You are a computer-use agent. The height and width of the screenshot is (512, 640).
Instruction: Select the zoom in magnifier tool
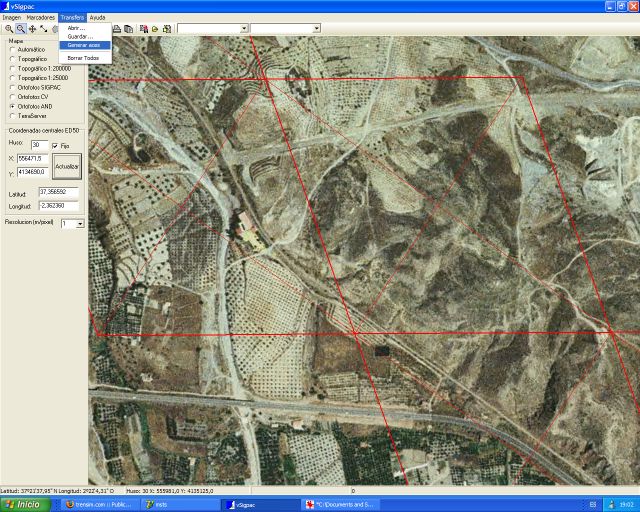click(8, 29)
